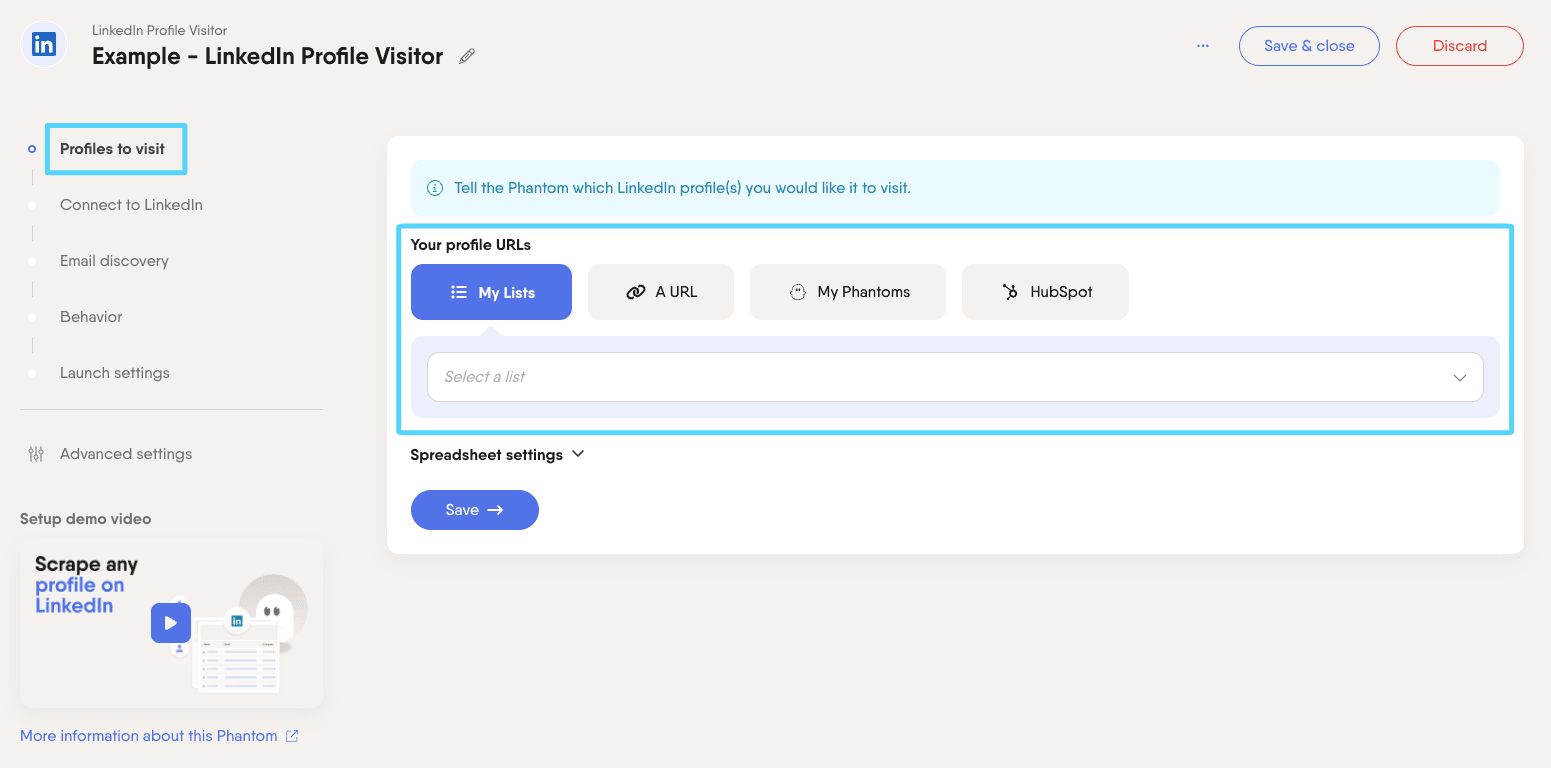This screenshot has width=1551, height=768.
Task: Select the HubSpot option
Action: [x=1045, y=292]
